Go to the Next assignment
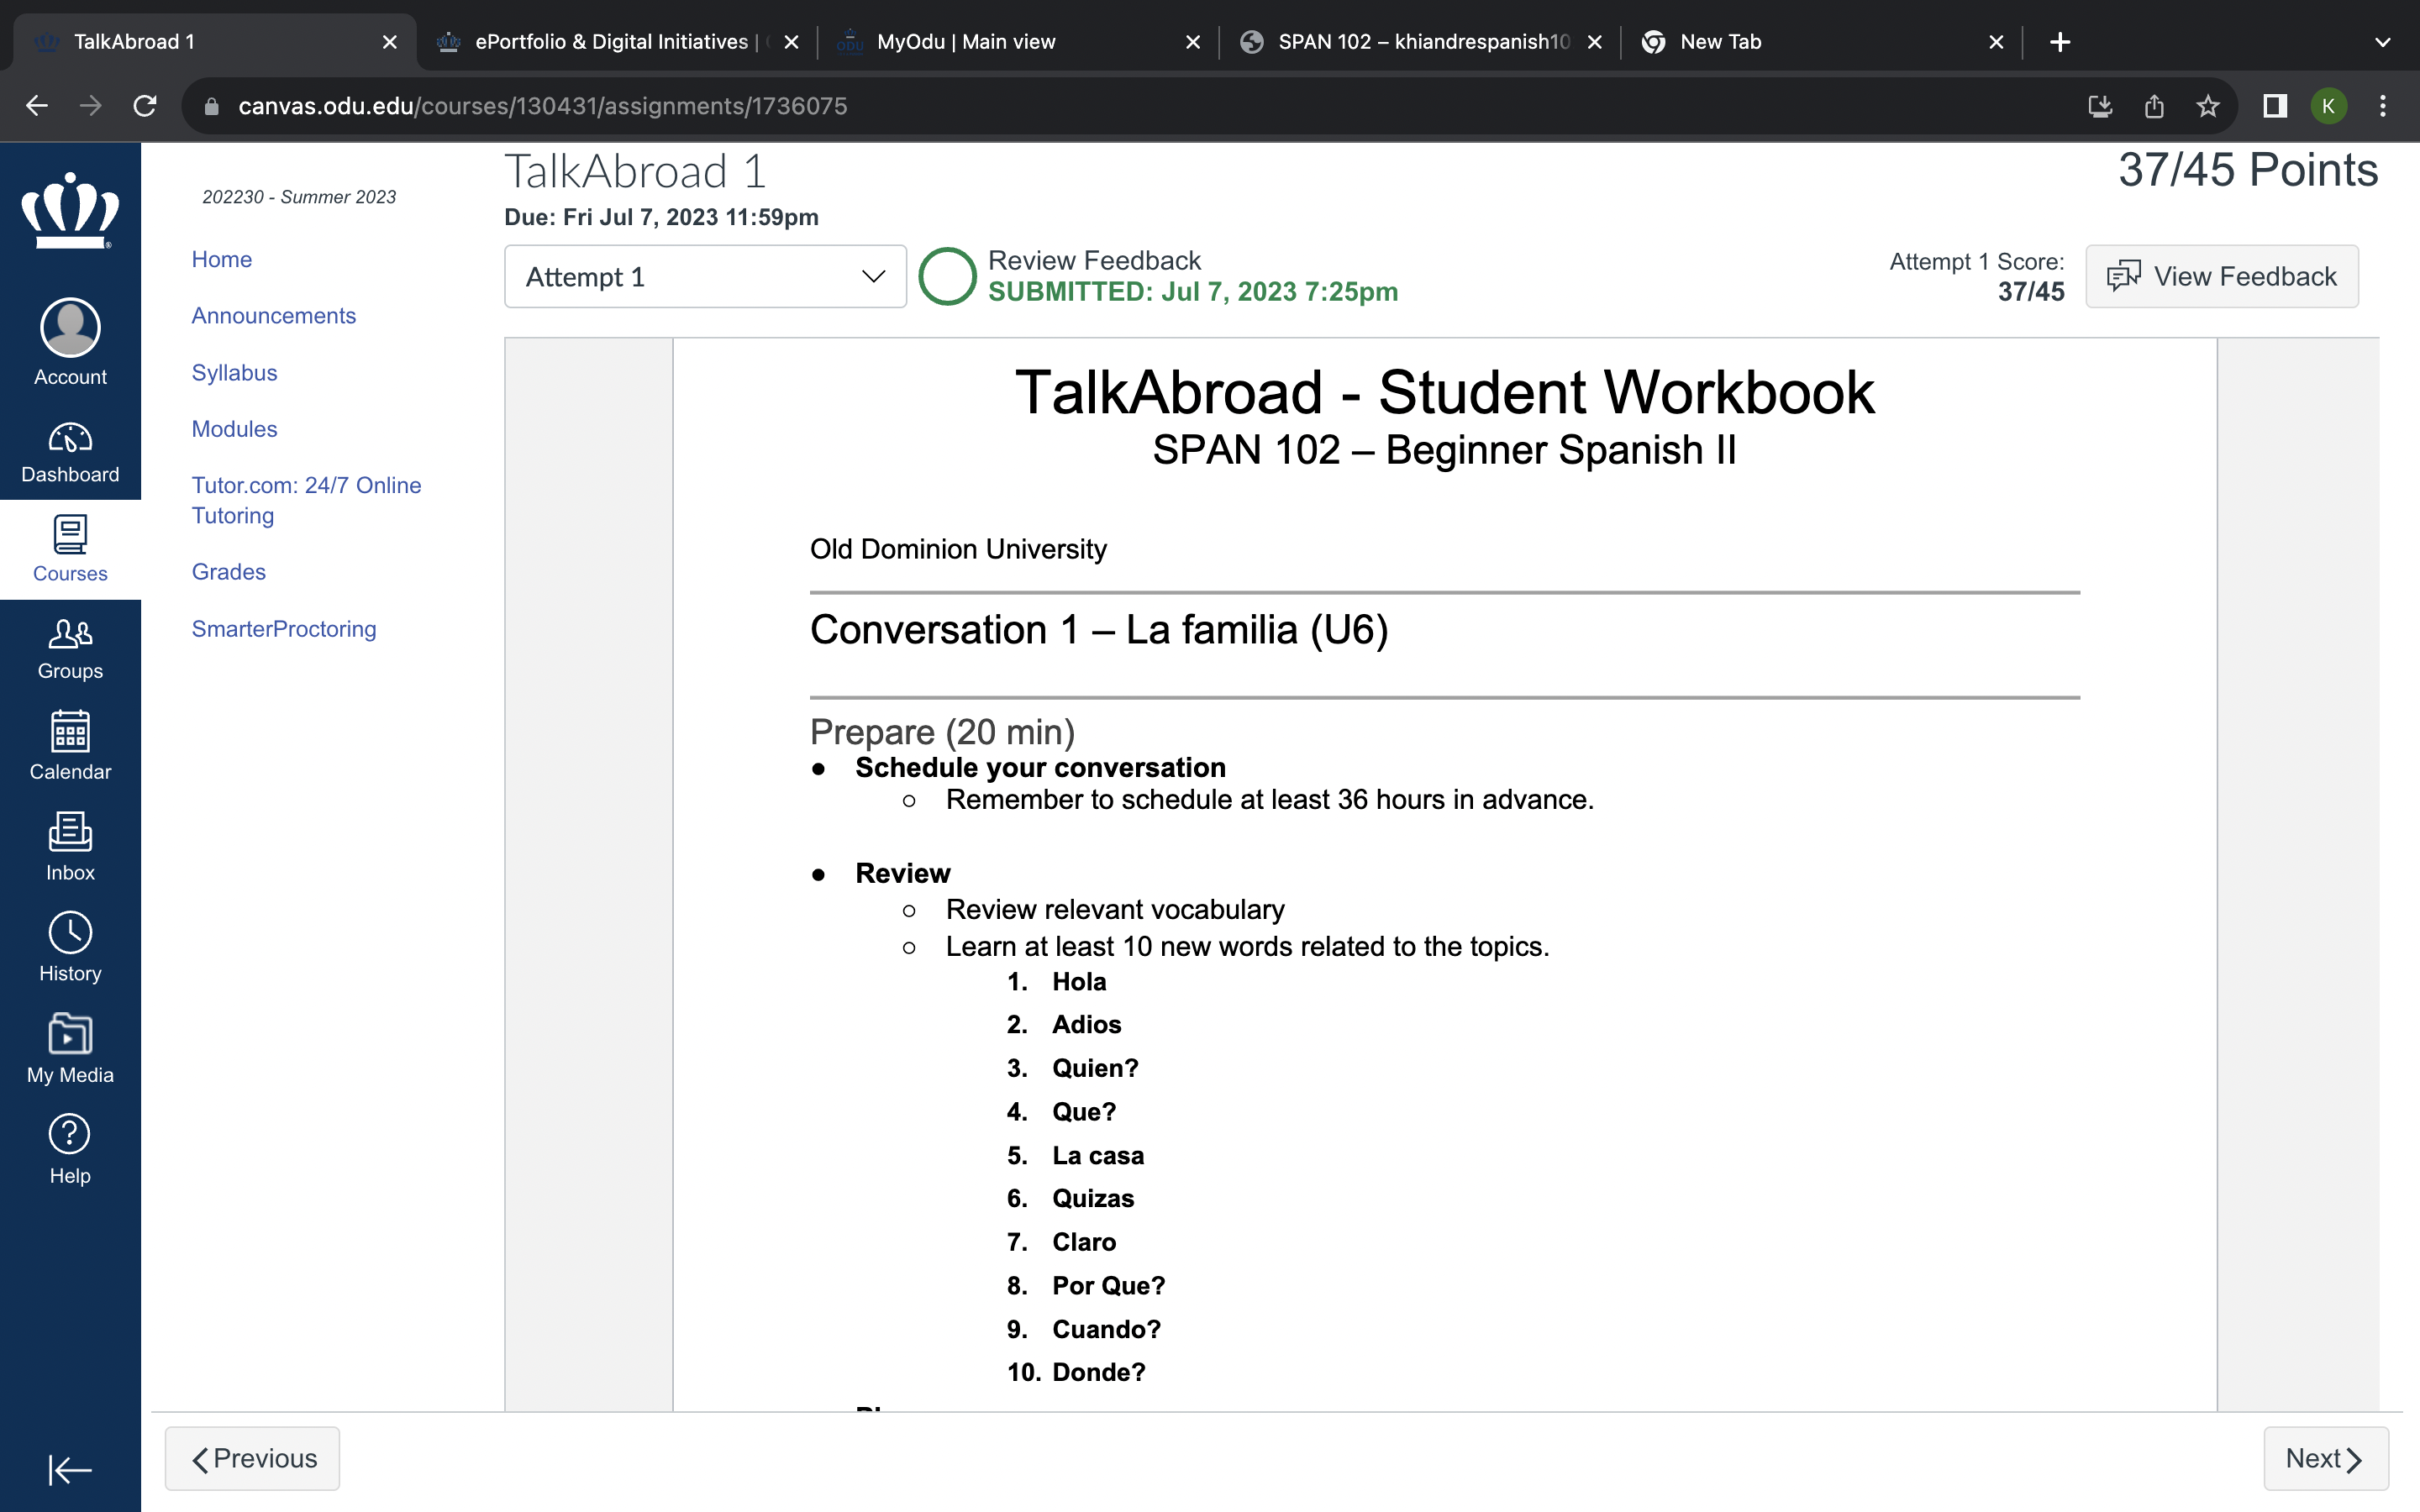The height and width of the screenshot is (1512, 2420). [2325, 1458]
